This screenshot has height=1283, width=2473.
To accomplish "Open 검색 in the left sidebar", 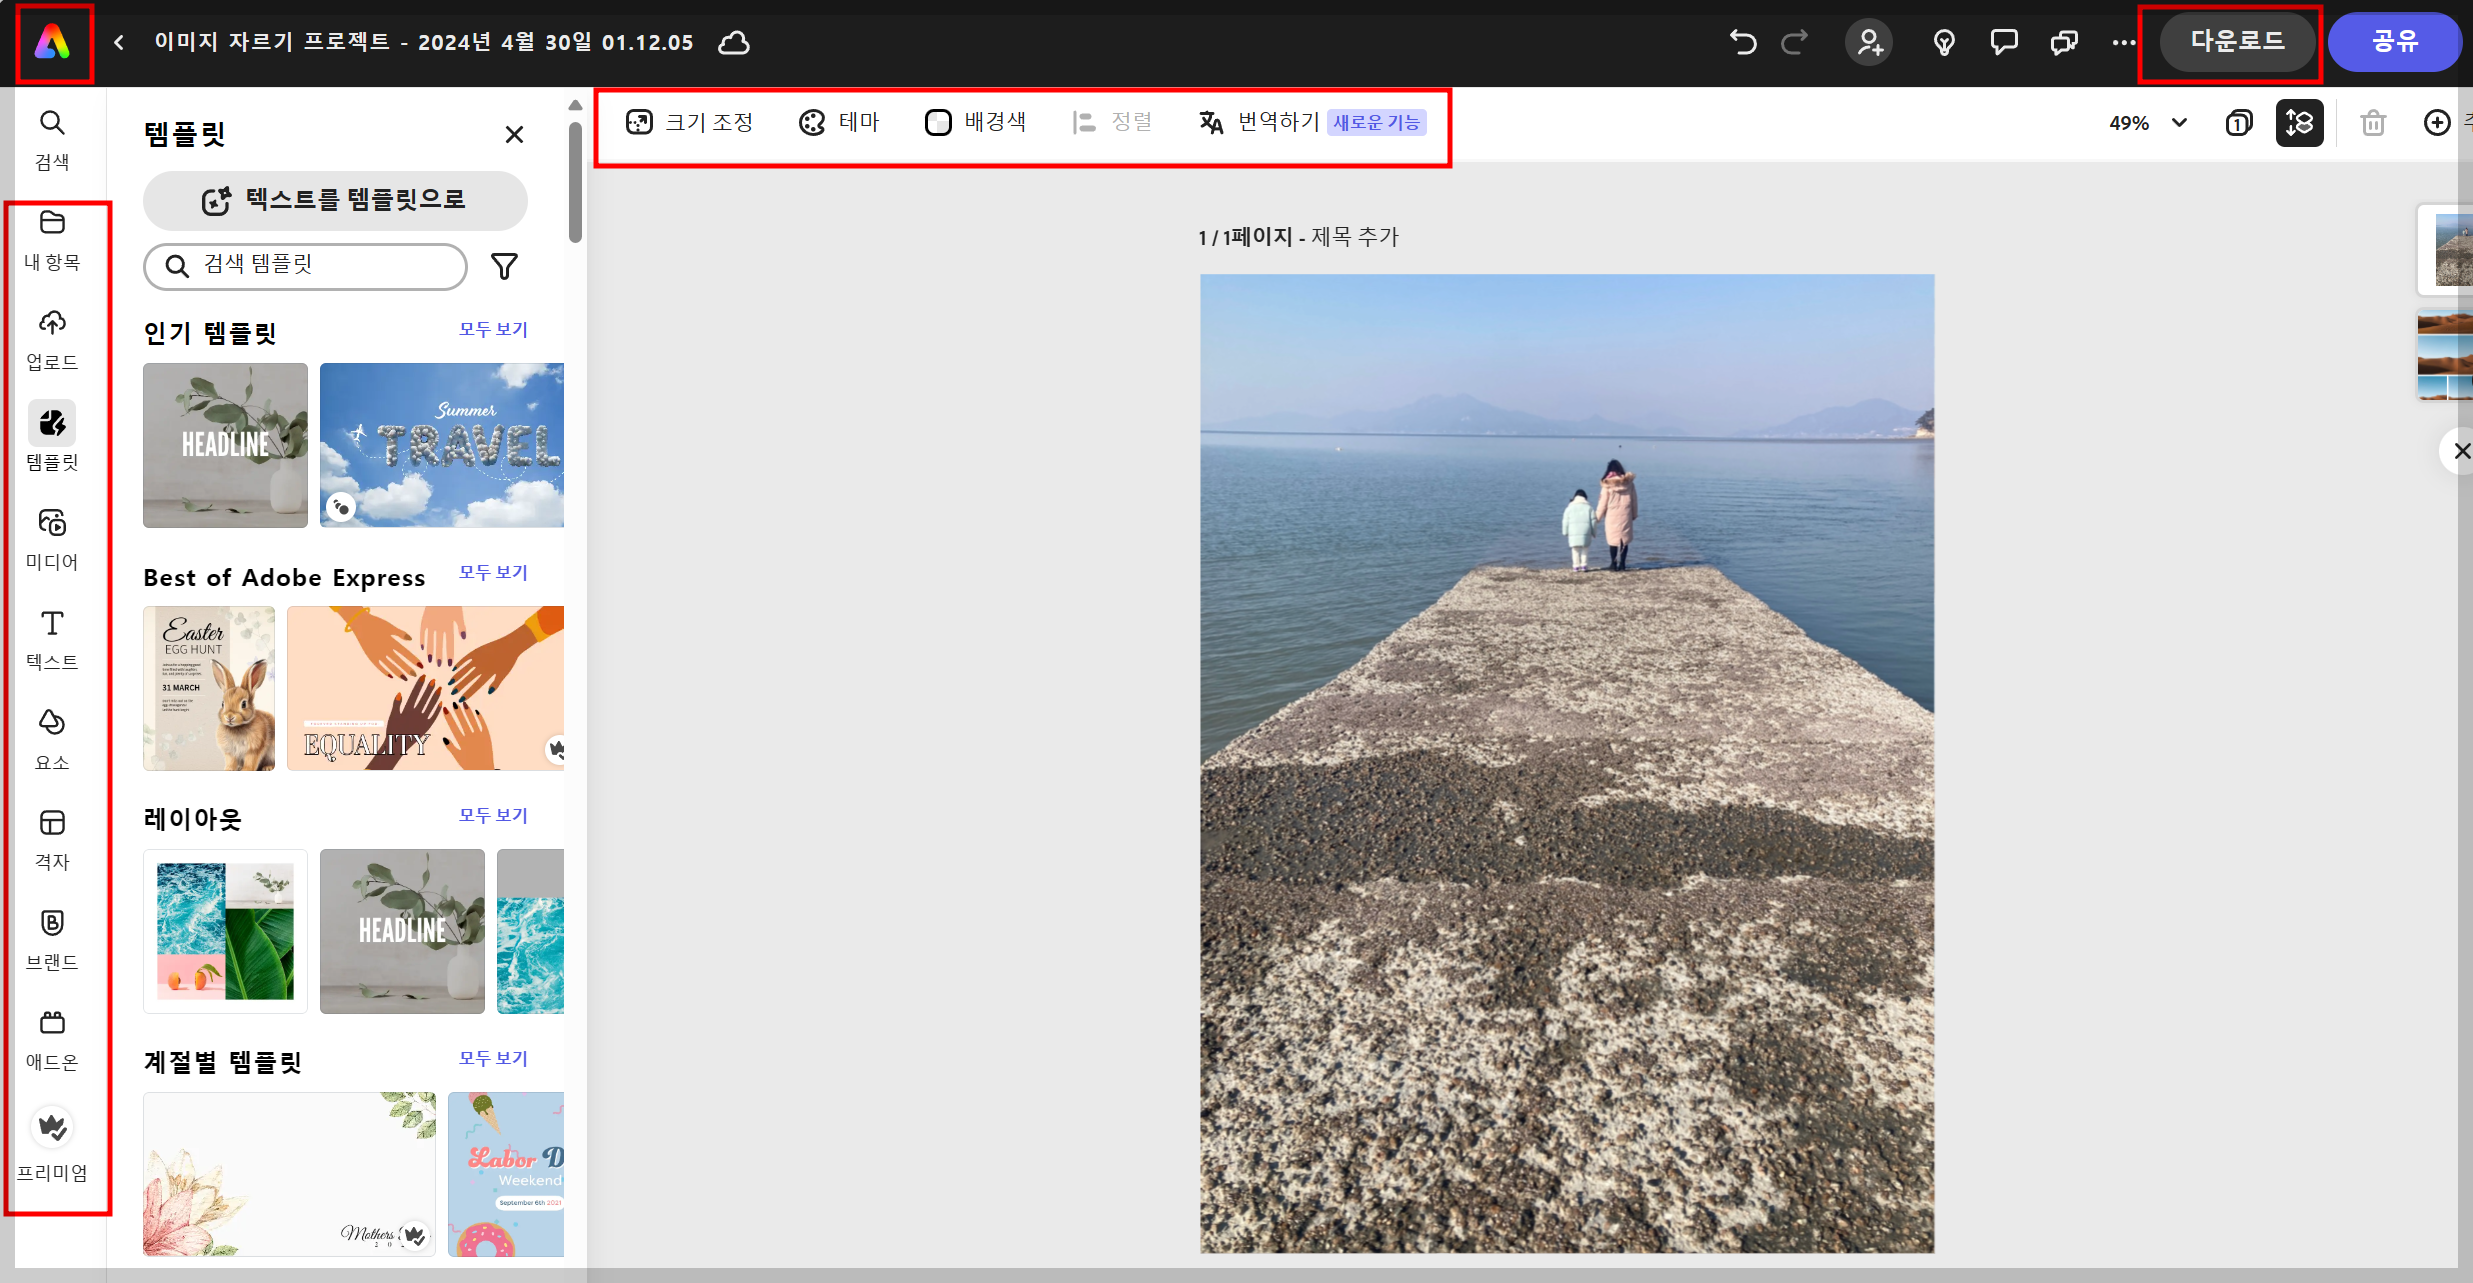I will click(52, 140).
